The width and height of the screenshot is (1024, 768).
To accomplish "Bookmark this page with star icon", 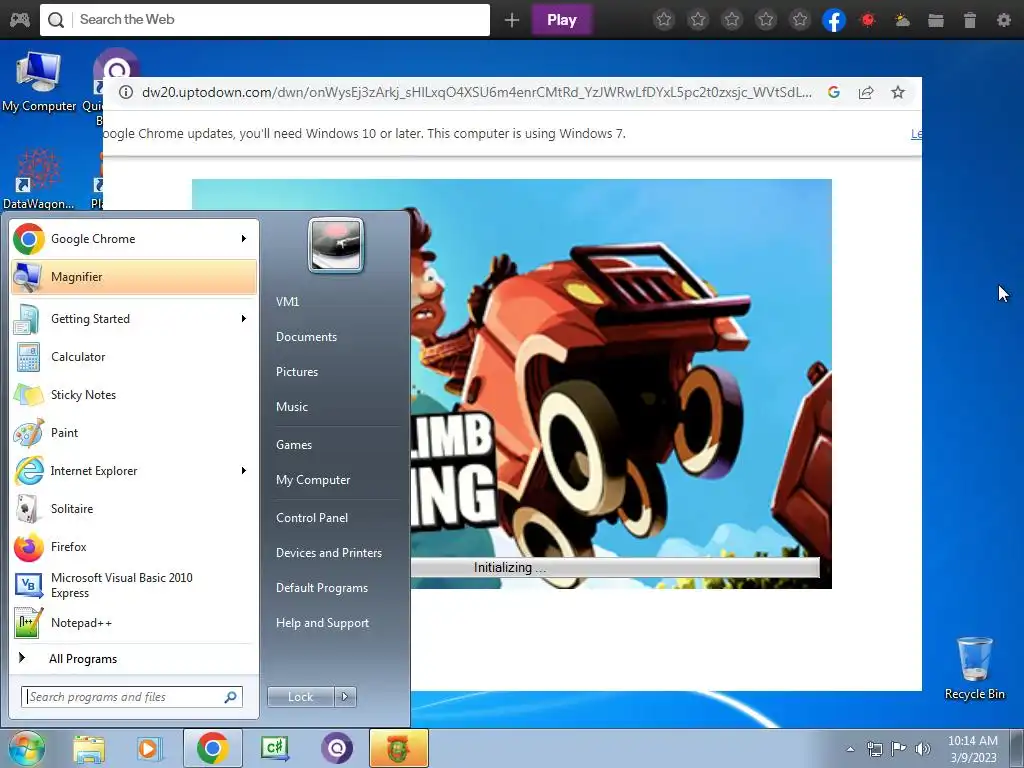I will (898, 93).
